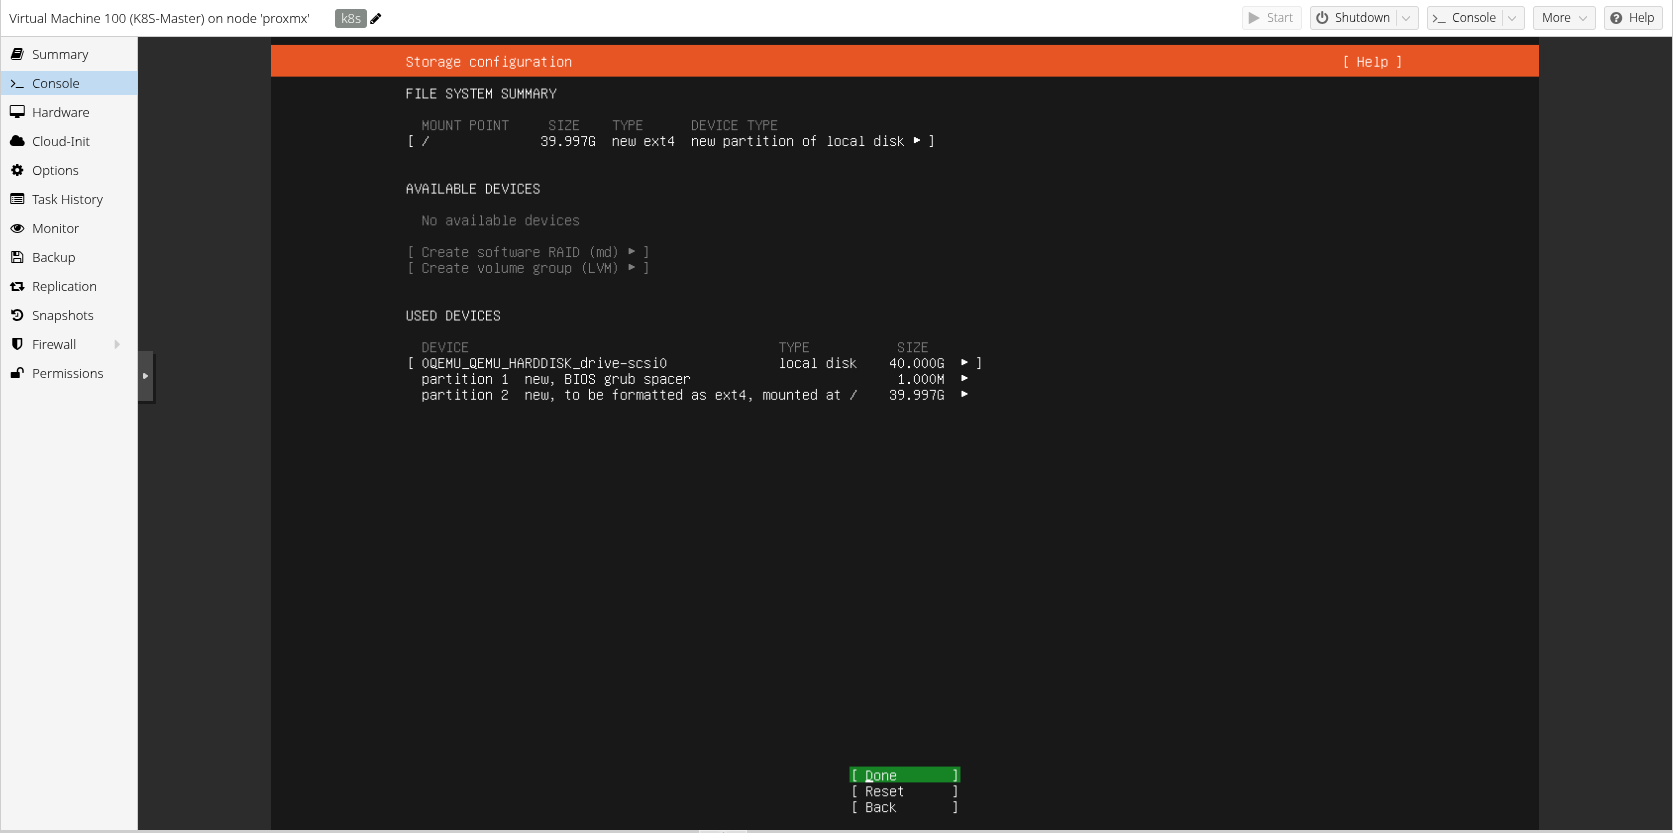Open the More dropdown menu
Viewport: 1673px width, 833px height.
click(x=1564, y=18)
